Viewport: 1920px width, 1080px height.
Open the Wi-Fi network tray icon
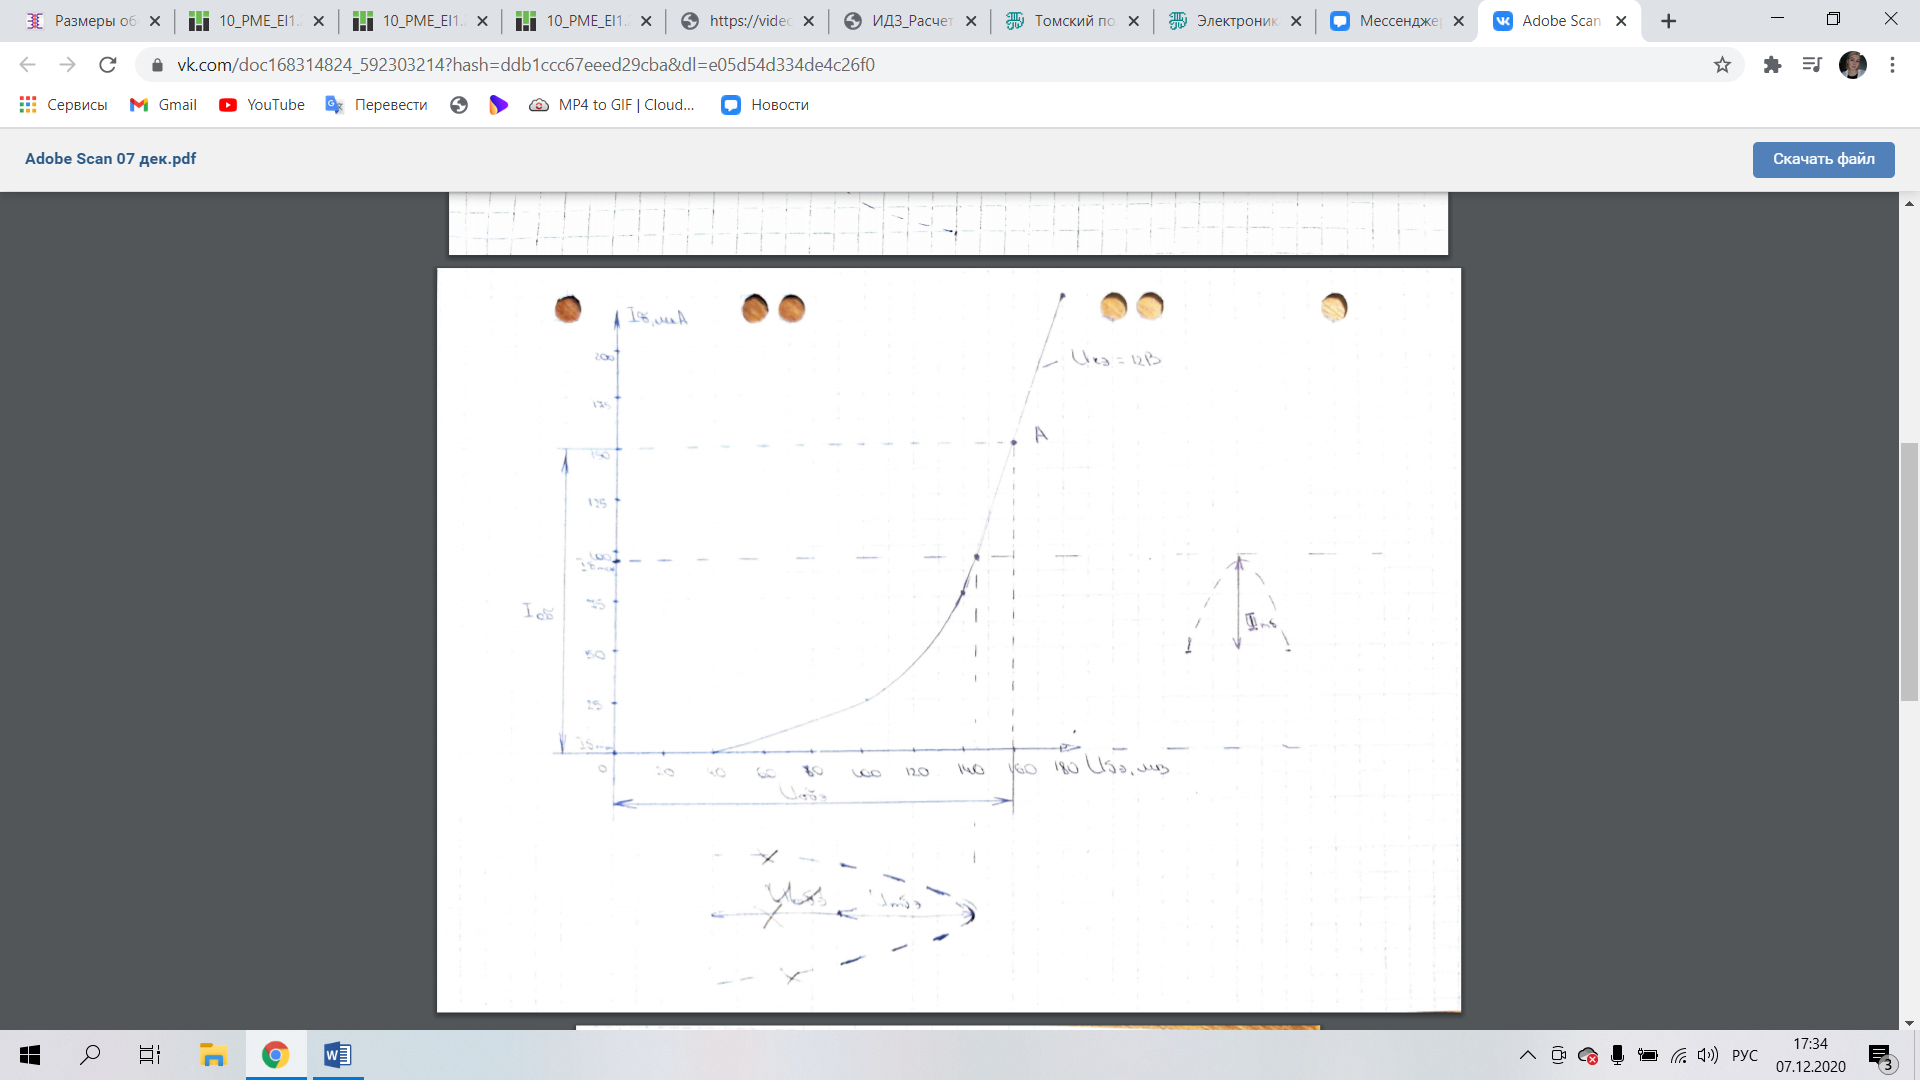pos(1679,1055)
